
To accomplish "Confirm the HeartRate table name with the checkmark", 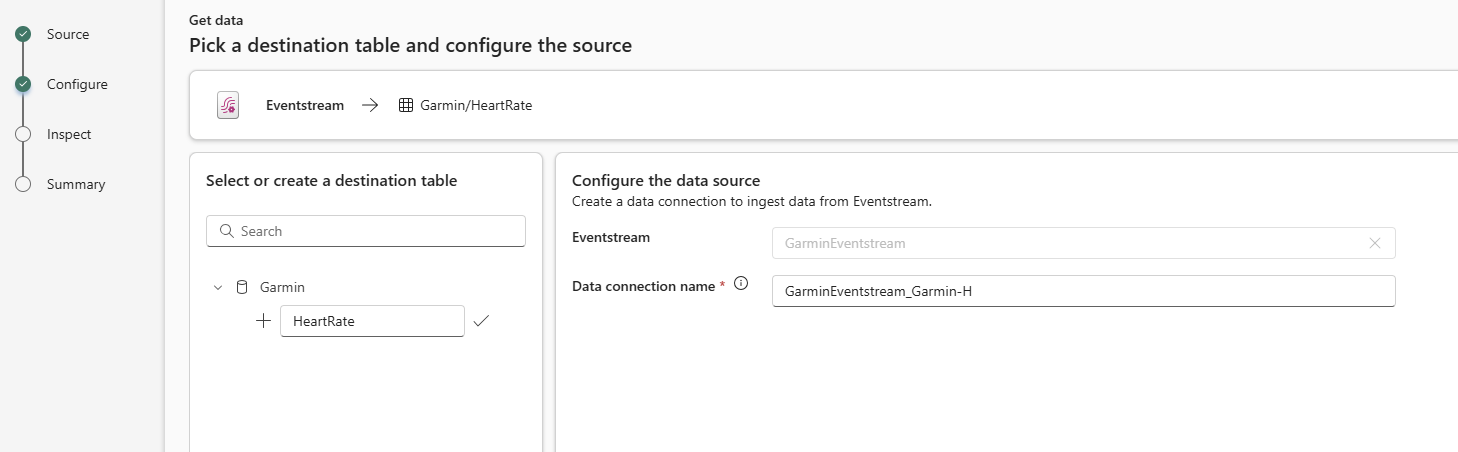I will click(481, 321).
